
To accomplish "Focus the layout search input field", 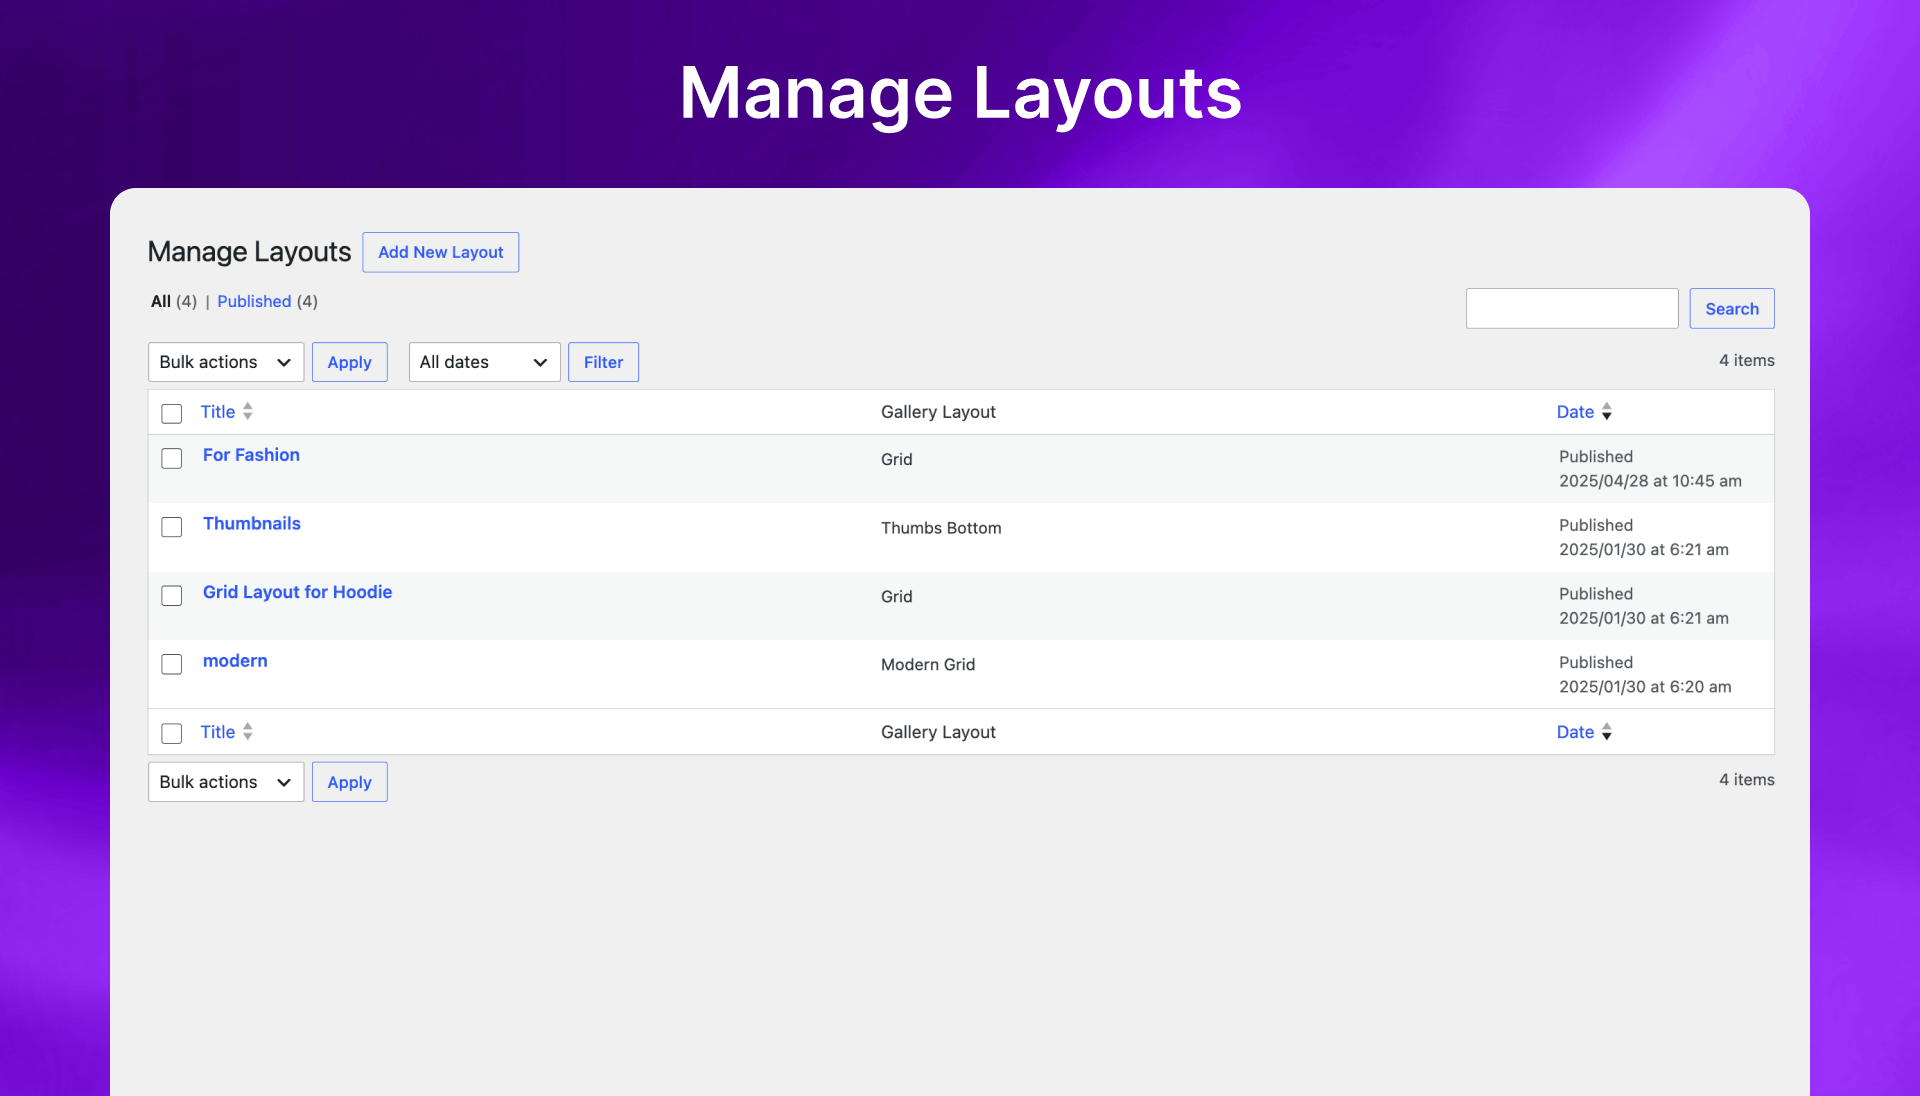I will pos(1572,309).
